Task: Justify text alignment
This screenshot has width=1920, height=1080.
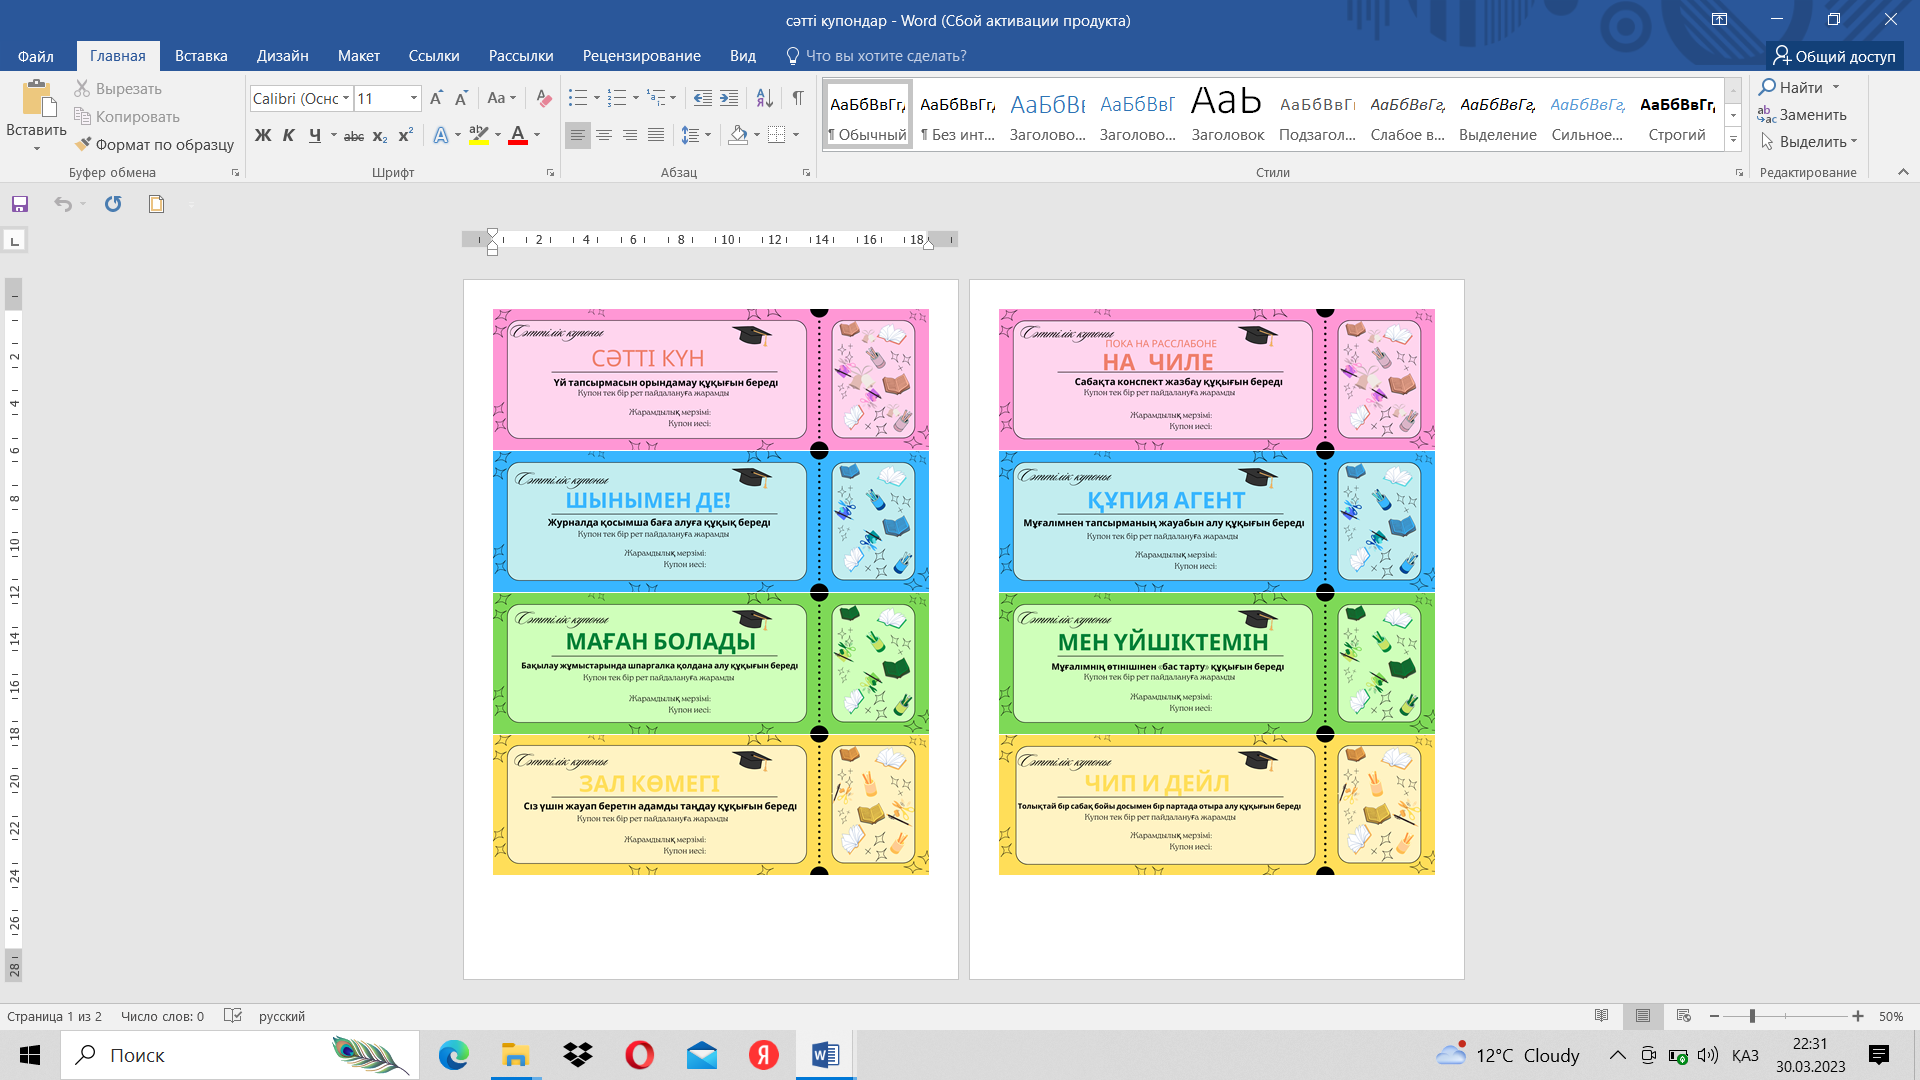Action: (x=656, y=134)
